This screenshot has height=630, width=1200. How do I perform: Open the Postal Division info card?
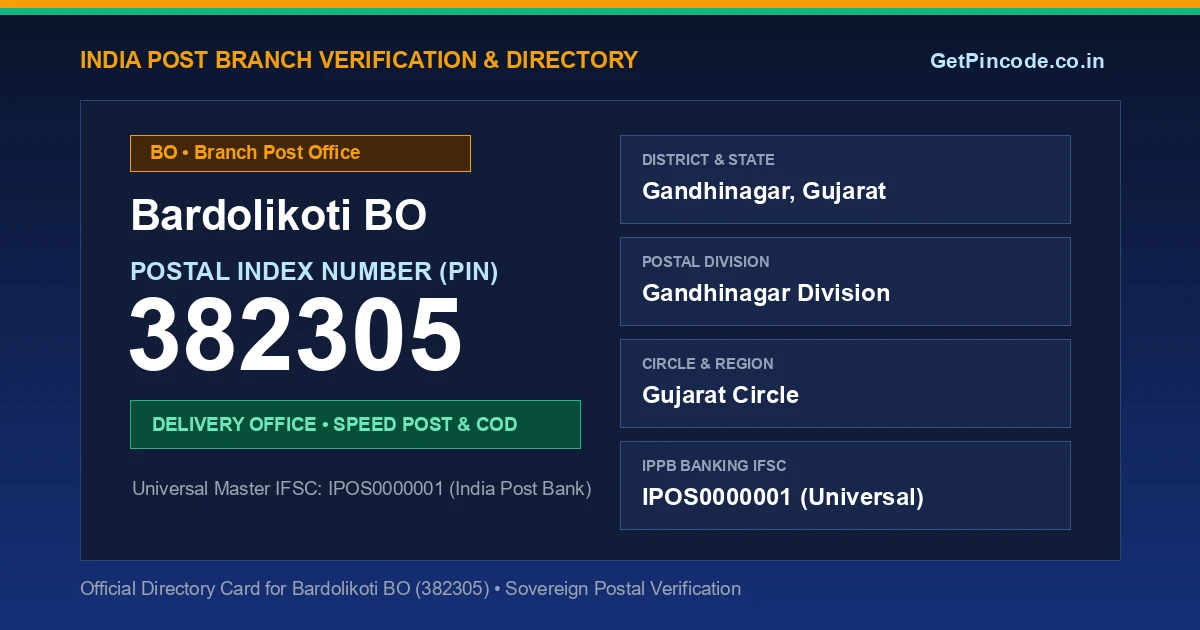(845, 281)
